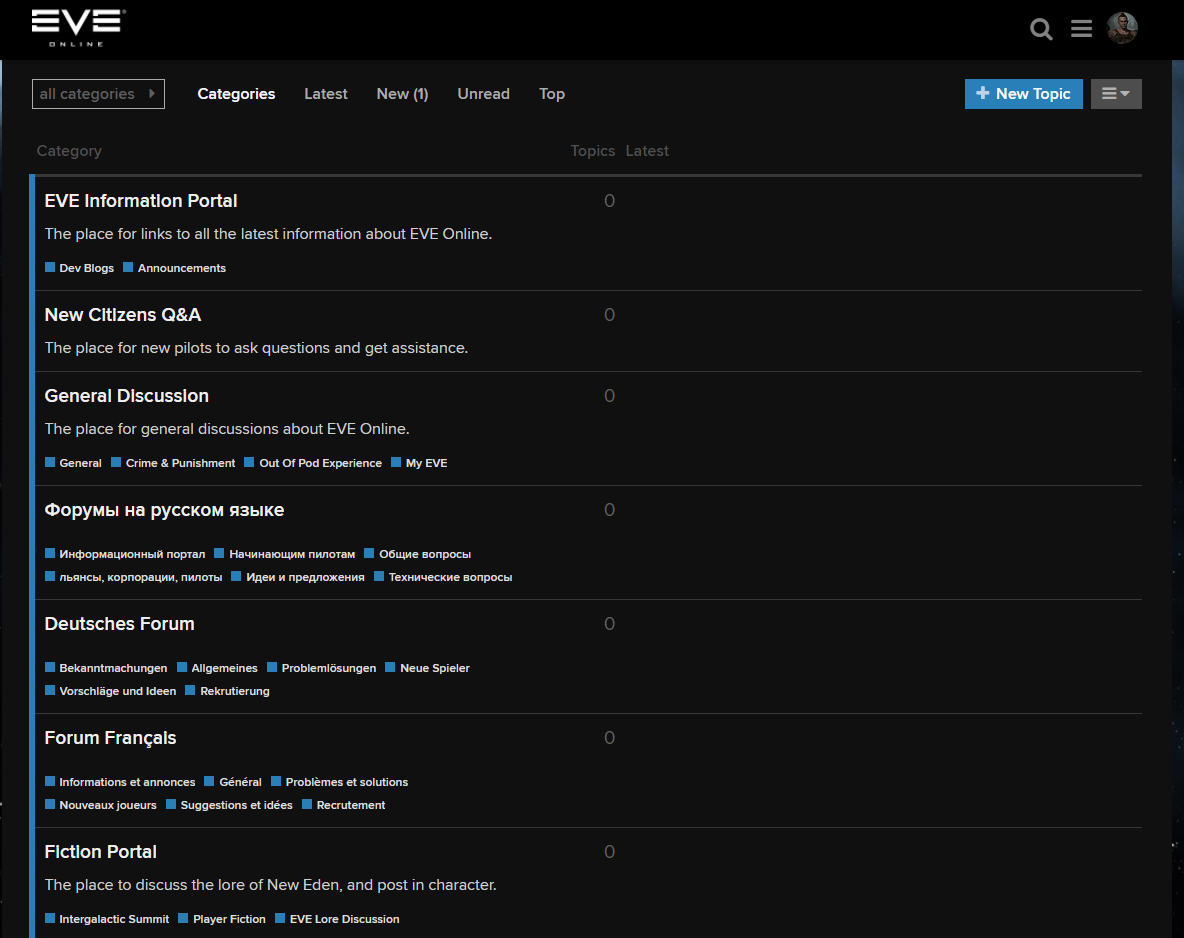Open the Announcements subcategory
Screen dimensions: 1184x938
click(174, 268)
